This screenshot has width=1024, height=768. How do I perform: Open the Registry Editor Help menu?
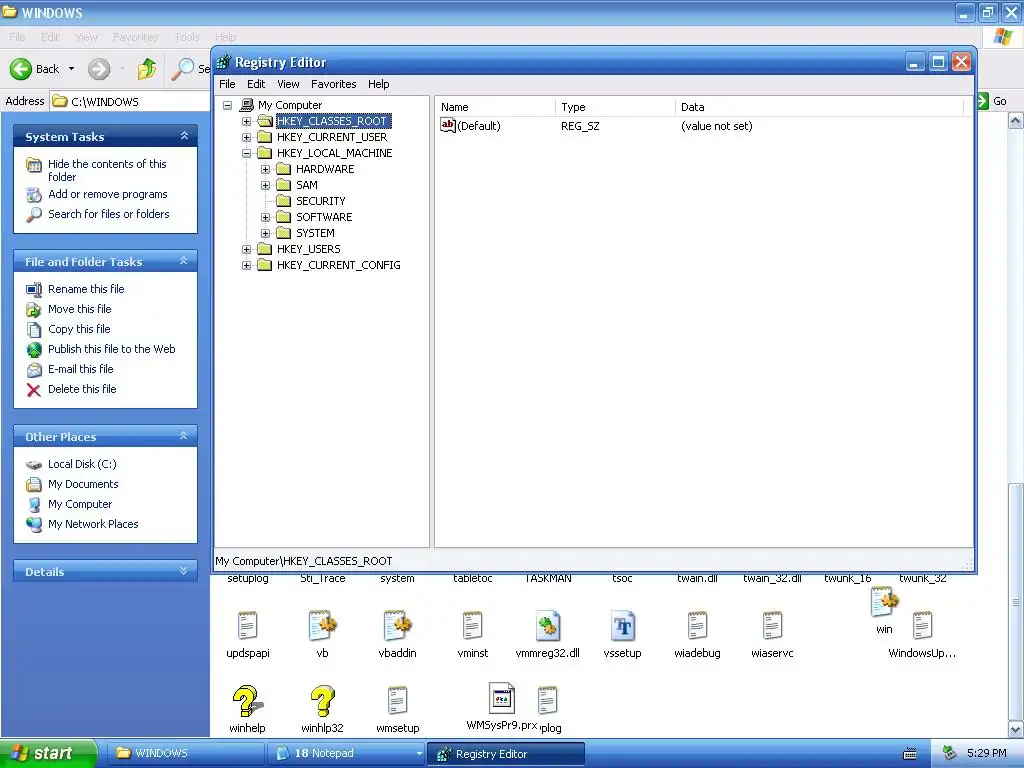(x=378, y=84)
